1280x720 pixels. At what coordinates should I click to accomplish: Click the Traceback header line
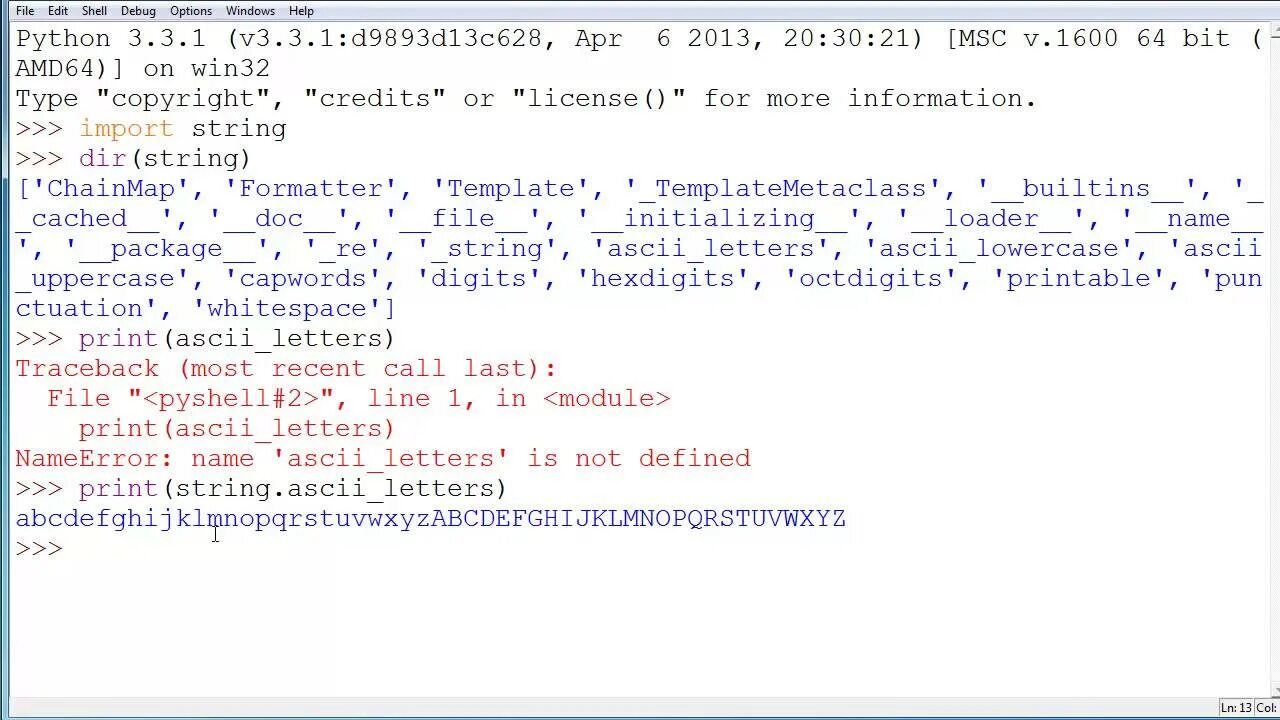pos(285,369)
